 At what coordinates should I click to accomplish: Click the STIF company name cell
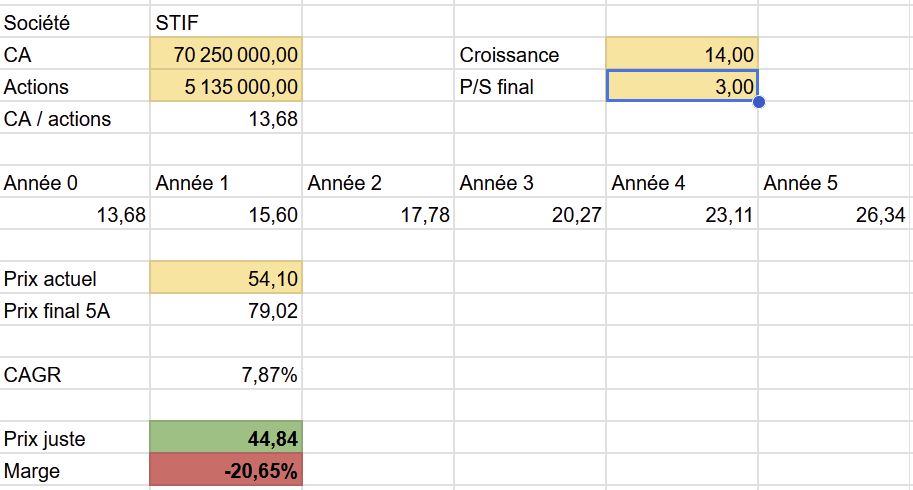point(226,22)
